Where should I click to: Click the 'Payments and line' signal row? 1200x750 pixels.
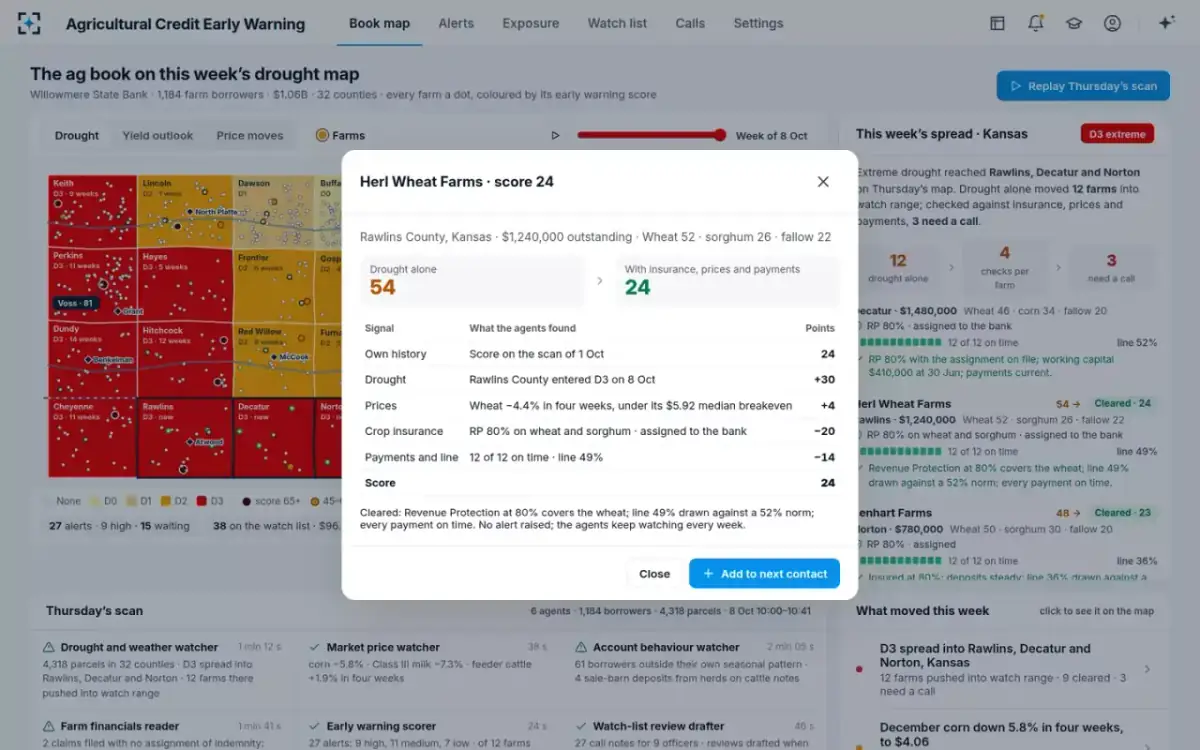[x=600, y=458]
